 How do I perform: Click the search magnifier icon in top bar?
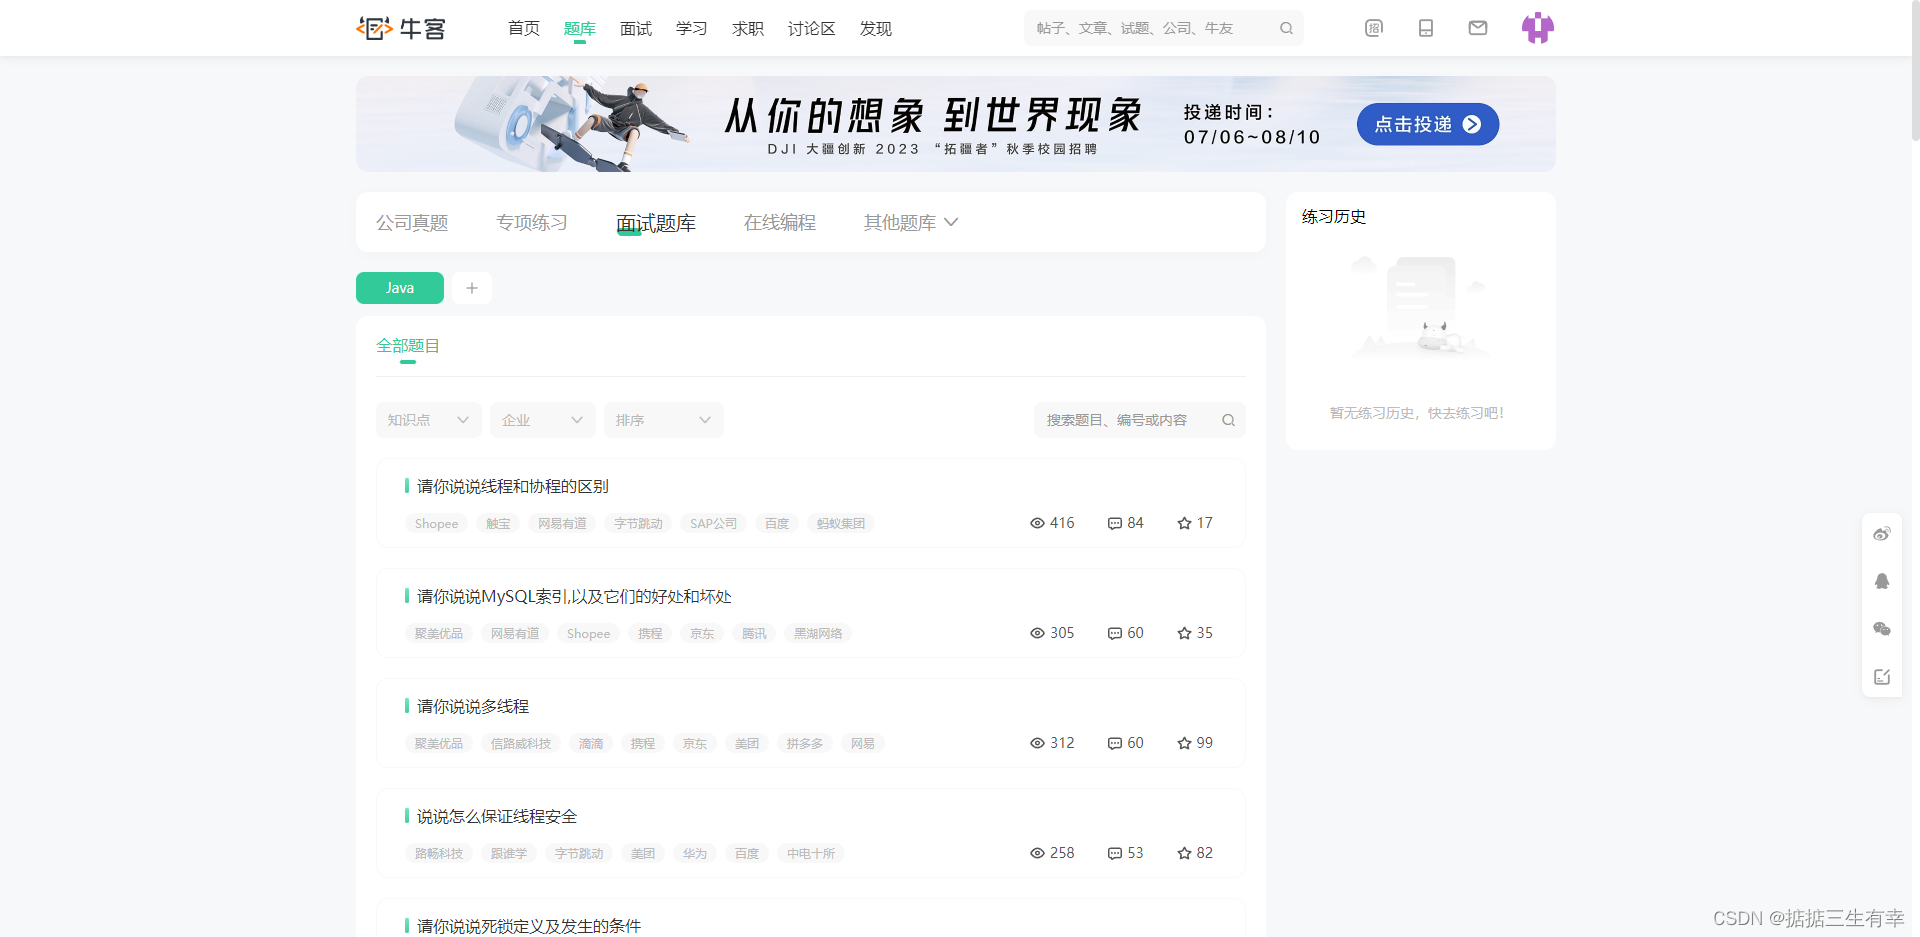(x=1286, y=28)
